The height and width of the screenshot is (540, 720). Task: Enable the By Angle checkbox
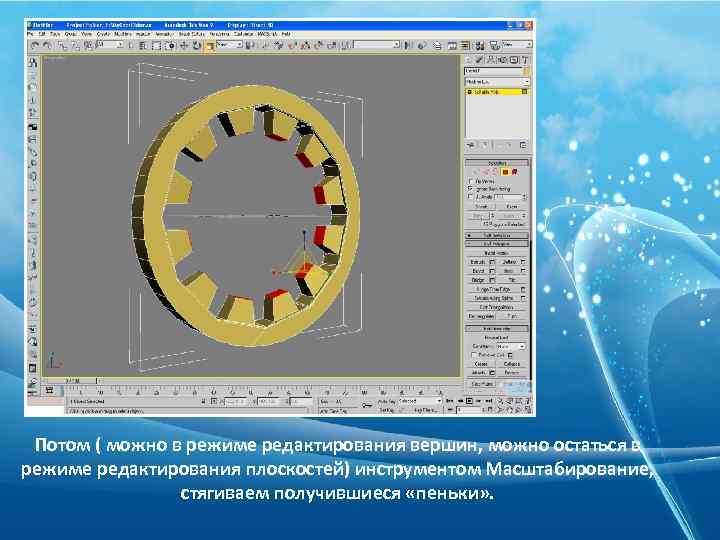(x=471, y=197)
